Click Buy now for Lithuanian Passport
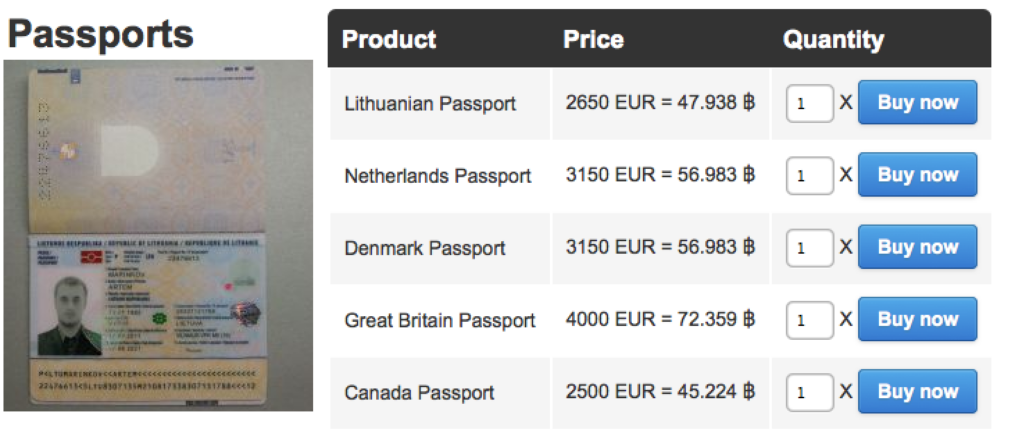Viewport: 1024px width, 442px height. click(x=917, y=102)
